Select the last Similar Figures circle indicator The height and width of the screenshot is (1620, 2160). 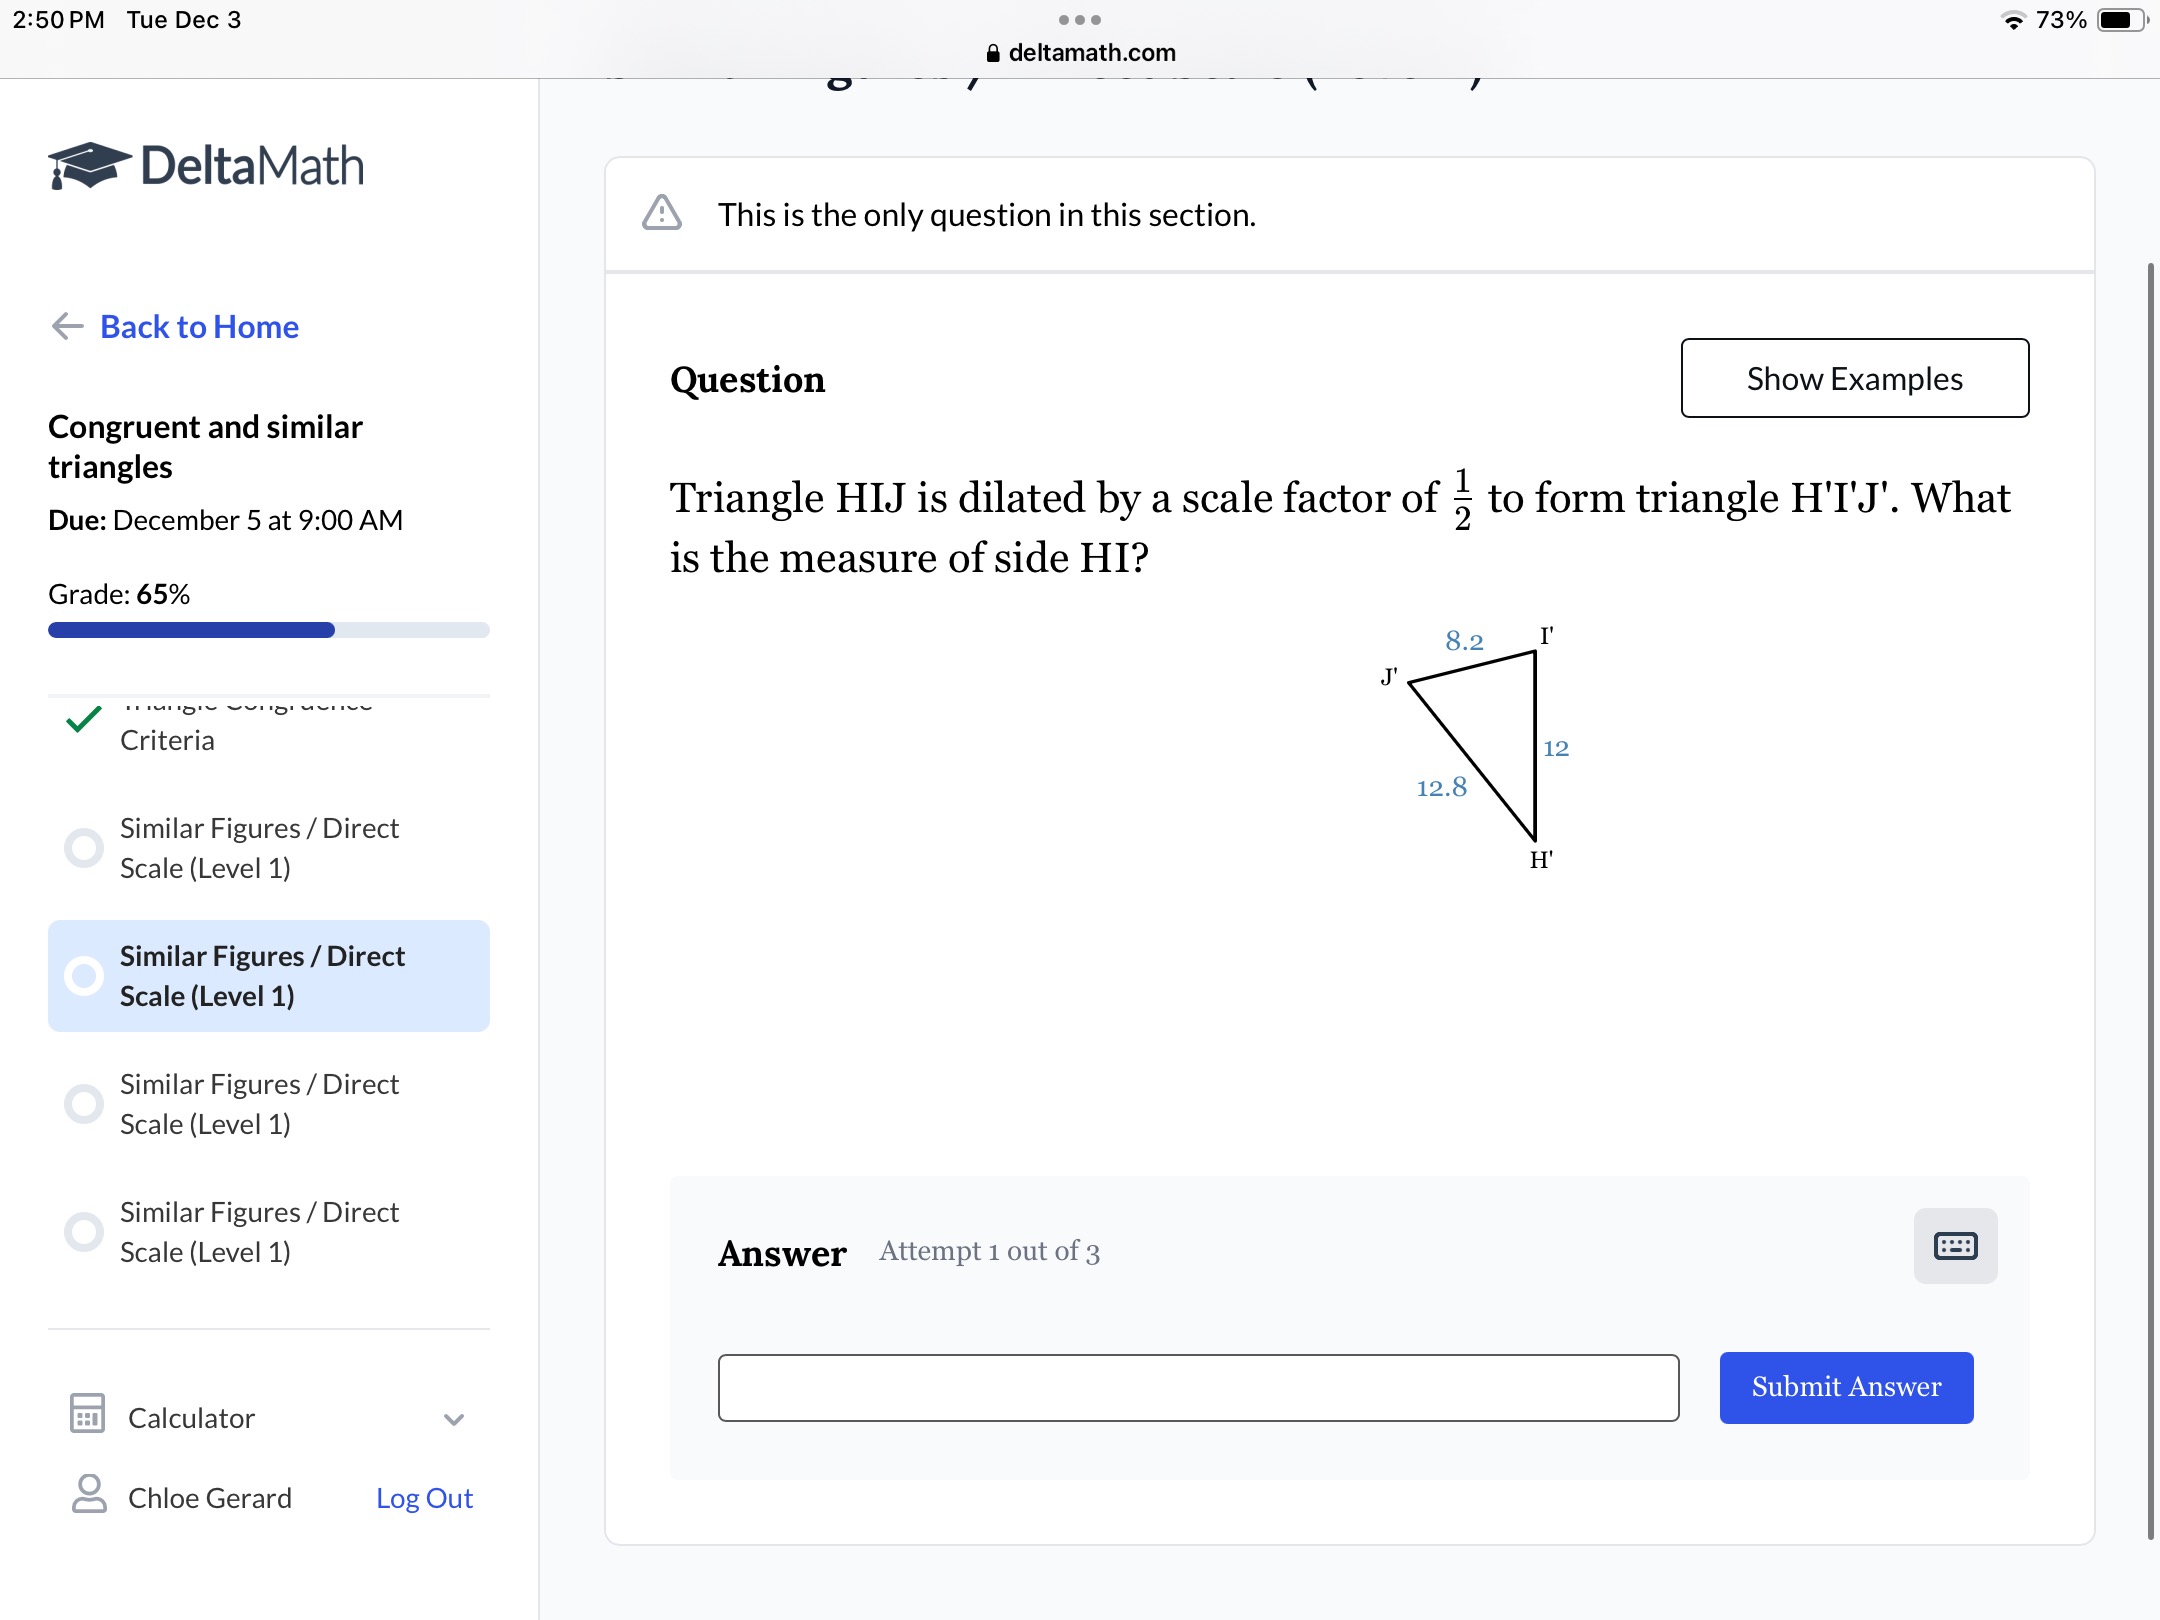click(84, 1232)
